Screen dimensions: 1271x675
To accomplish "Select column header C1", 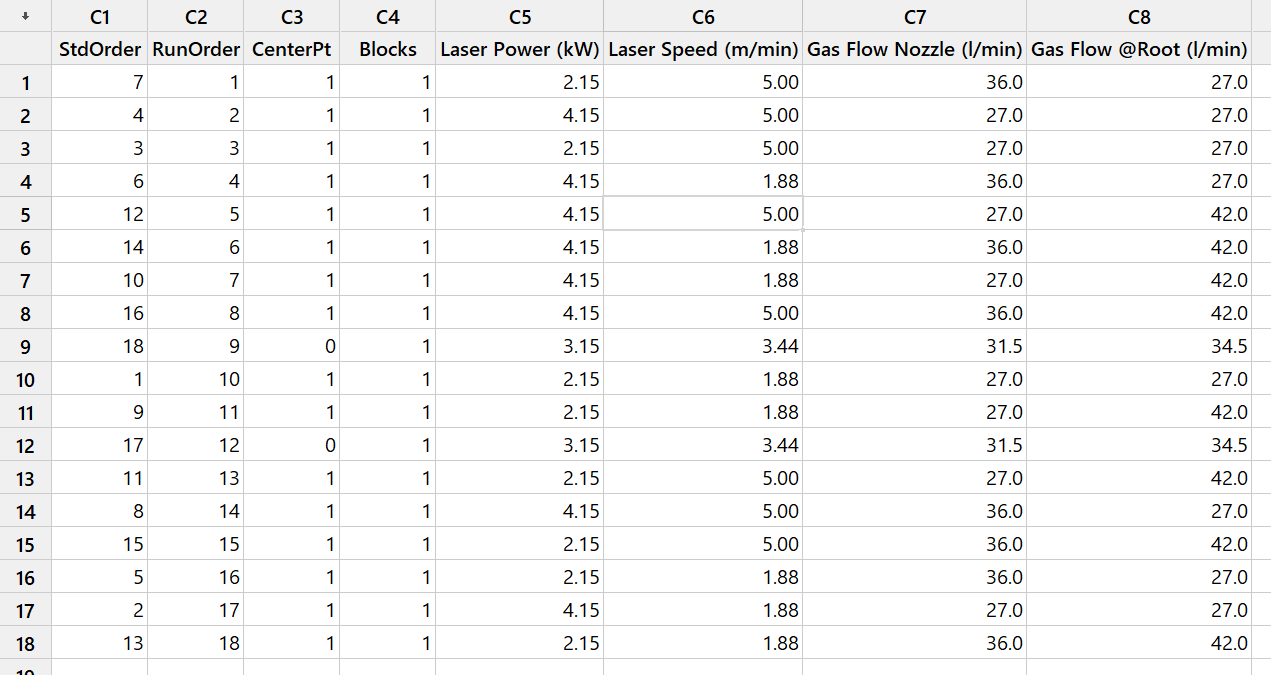I will tap(99, 16).
